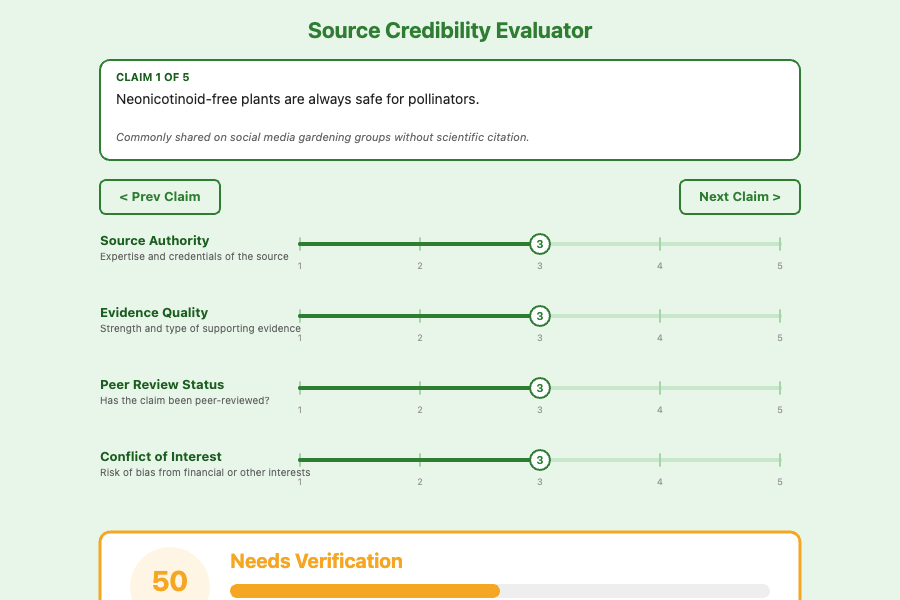
Task: Click 'Expertise and credentials of the source' description
Action: pyautogui.click(x=194, y=257)
